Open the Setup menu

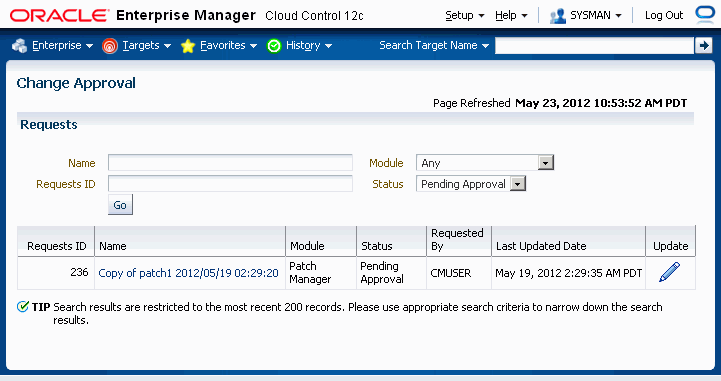pyautogui.click(x=464, y=16)
